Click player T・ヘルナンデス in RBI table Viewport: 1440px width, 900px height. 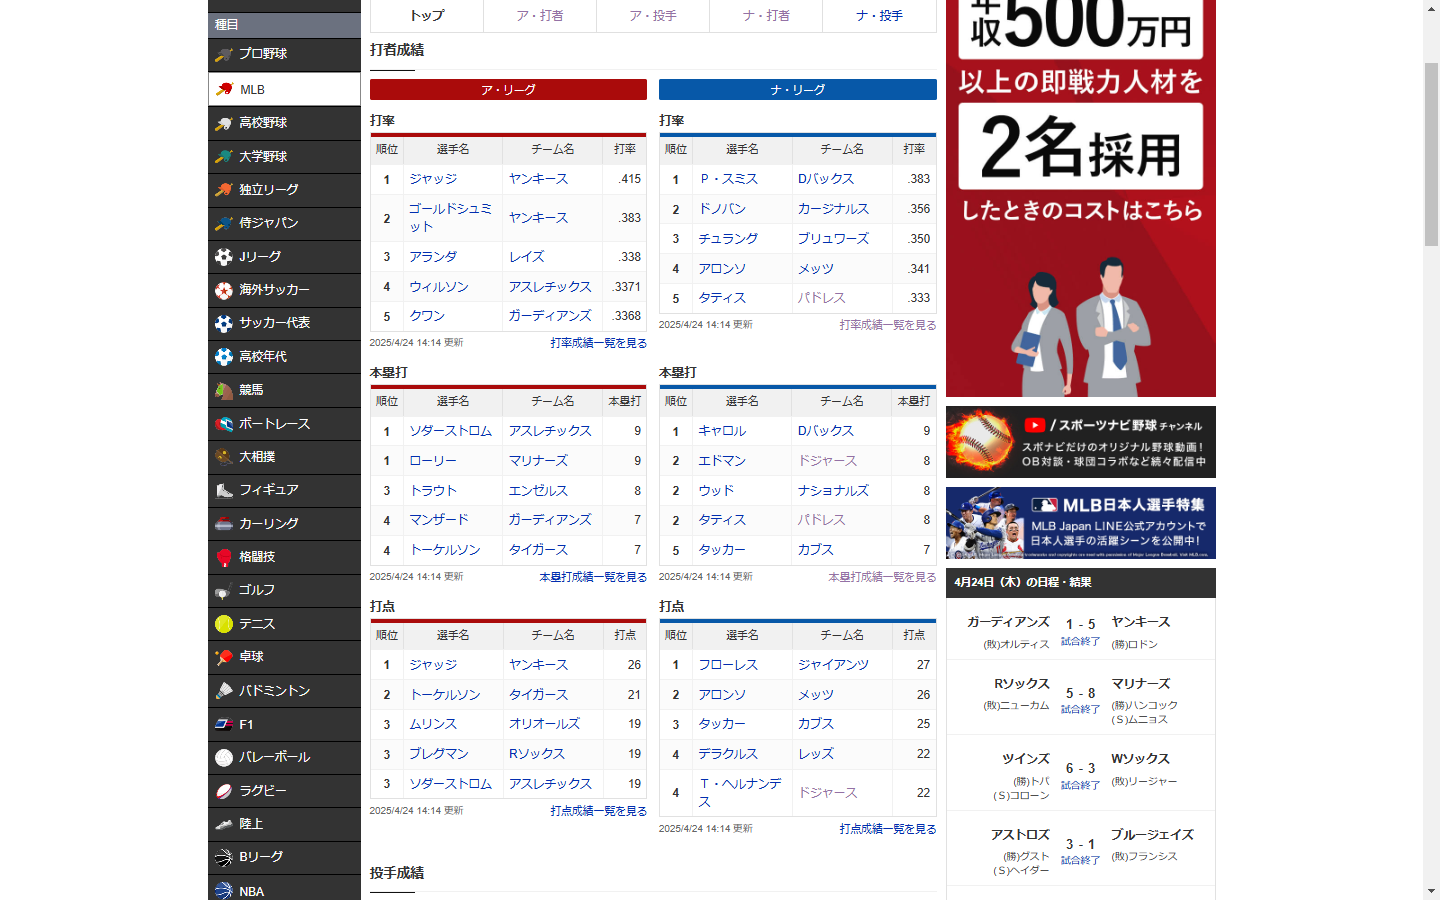(740, 792)
